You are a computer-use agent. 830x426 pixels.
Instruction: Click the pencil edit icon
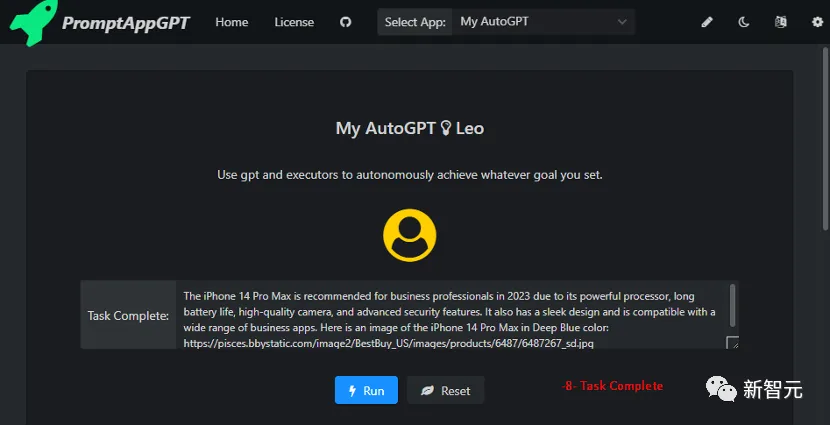click(x=707, y=22)
